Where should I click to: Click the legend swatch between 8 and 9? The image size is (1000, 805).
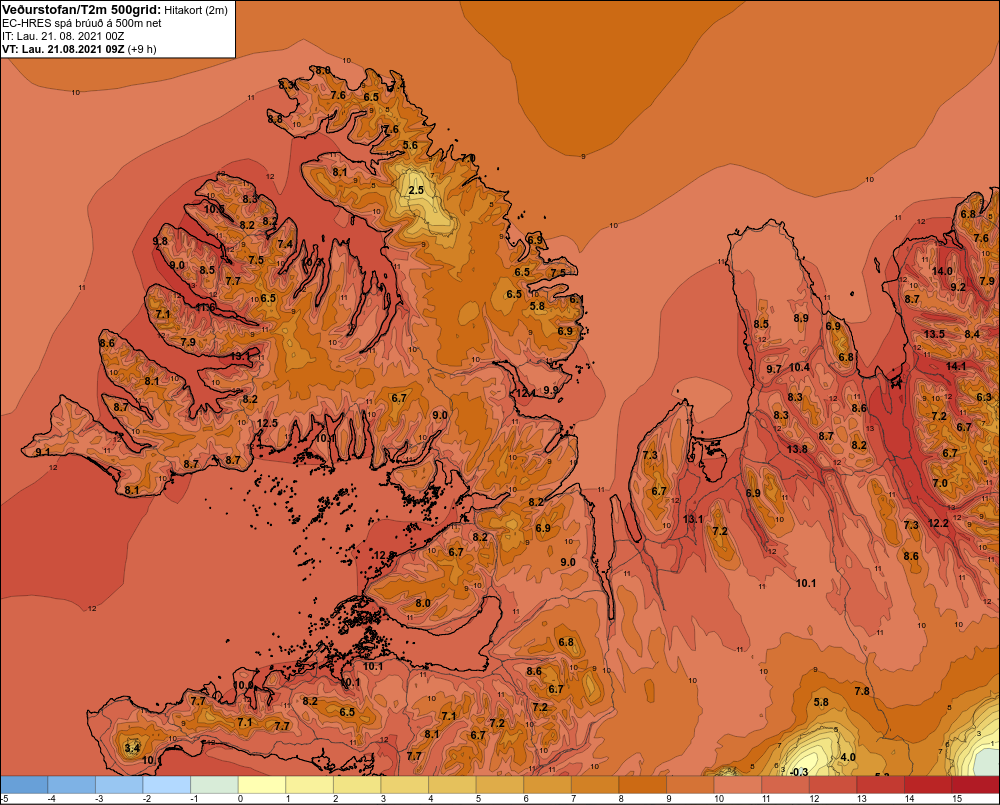(642, 785)
